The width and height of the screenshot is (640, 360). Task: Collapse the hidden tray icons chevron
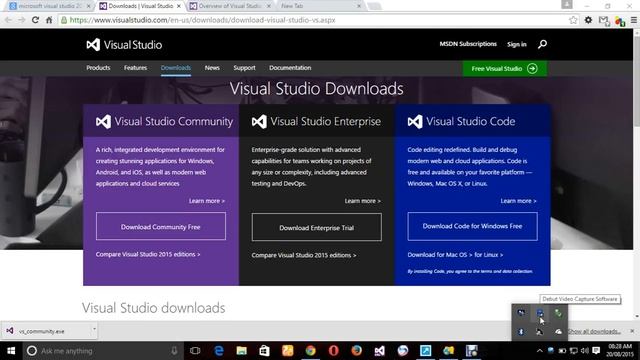click(x=539, y=351)
